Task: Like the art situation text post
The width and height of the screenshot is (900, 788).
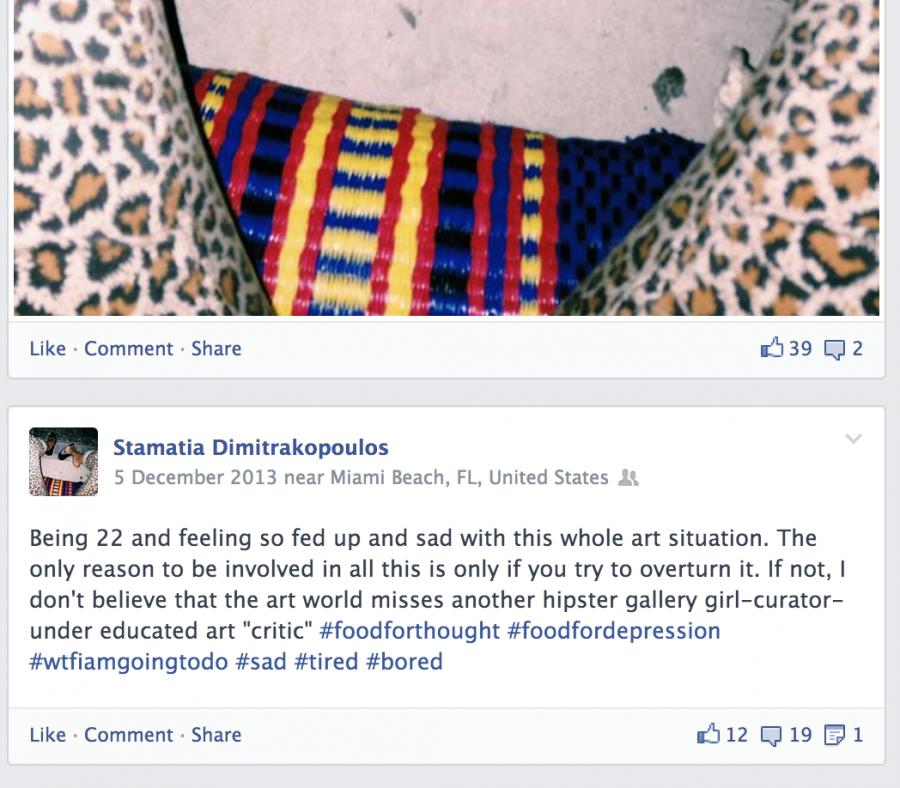Action: click(x=48, y=735)
